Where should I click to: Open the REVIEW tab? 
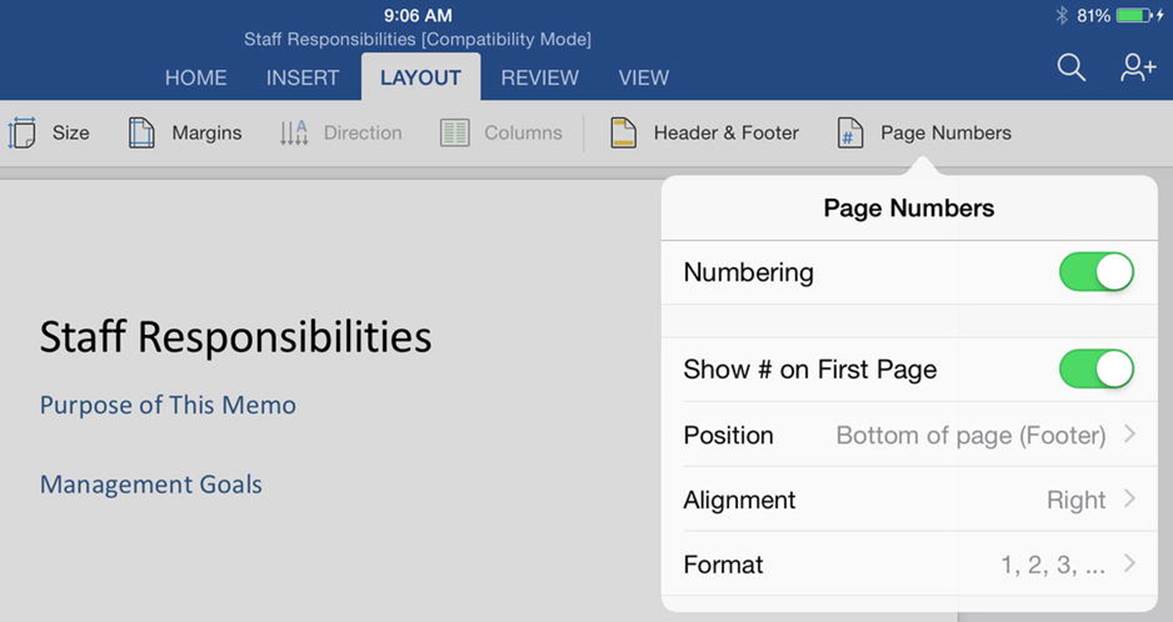pos(540,78)
